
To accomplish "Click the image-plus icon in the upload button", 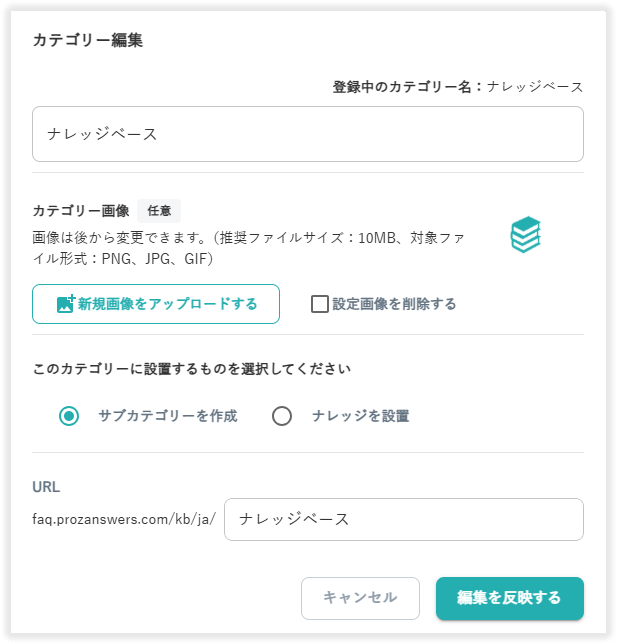I will click(x=65, y=304).
